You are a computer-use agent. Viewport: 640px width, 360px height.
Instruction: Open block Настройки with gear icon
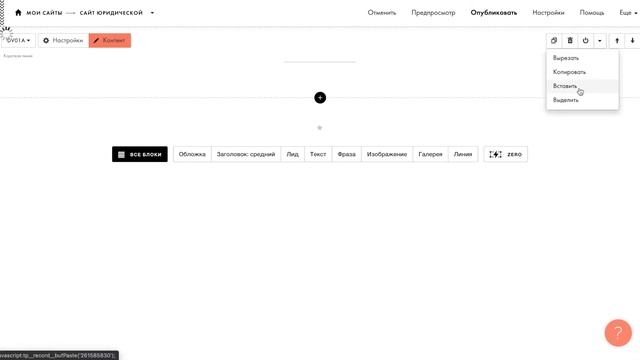pos(63,40)
